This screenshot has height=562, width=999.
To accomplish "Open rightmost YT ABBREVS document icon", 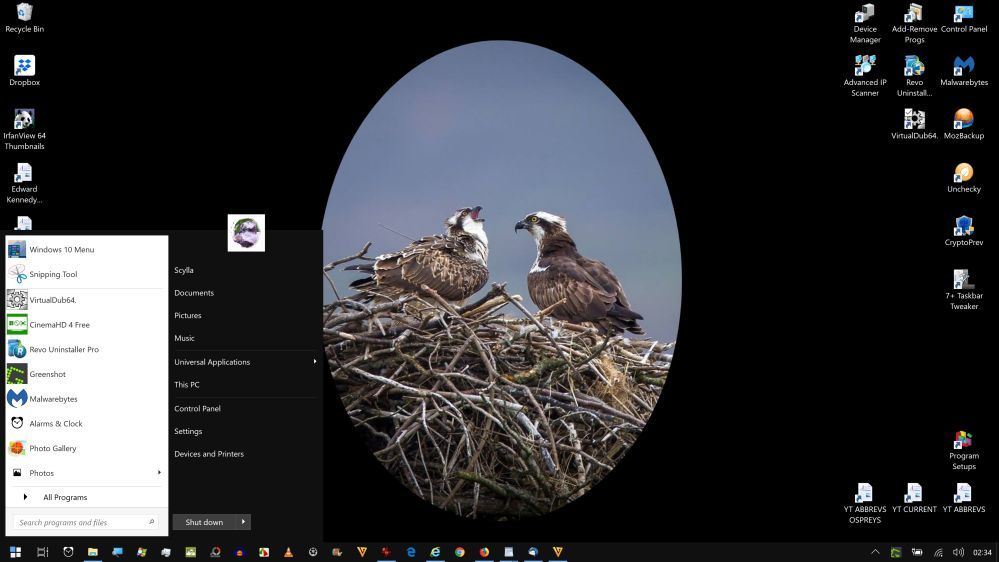I will [964, 498].
